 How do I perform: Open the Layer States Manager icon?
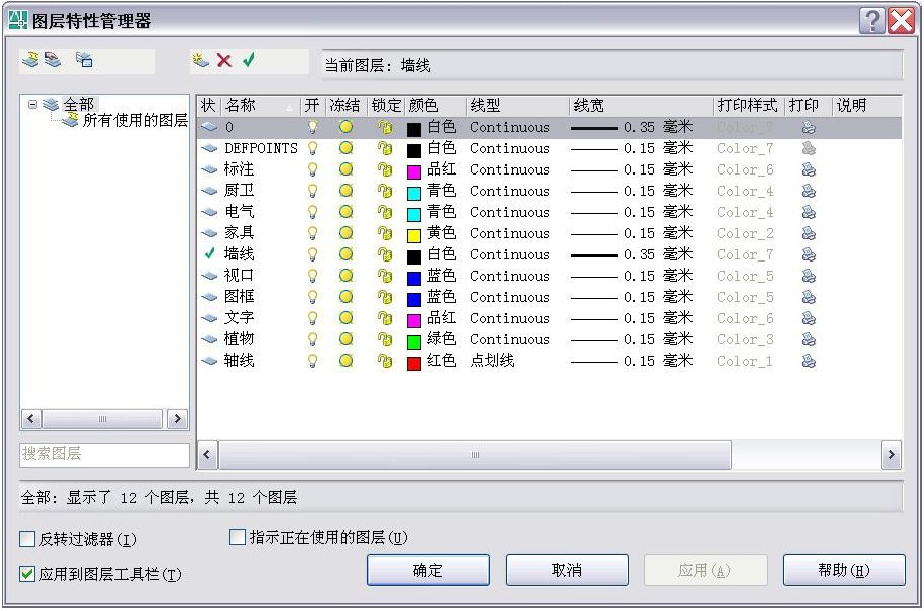pos(84,60)
